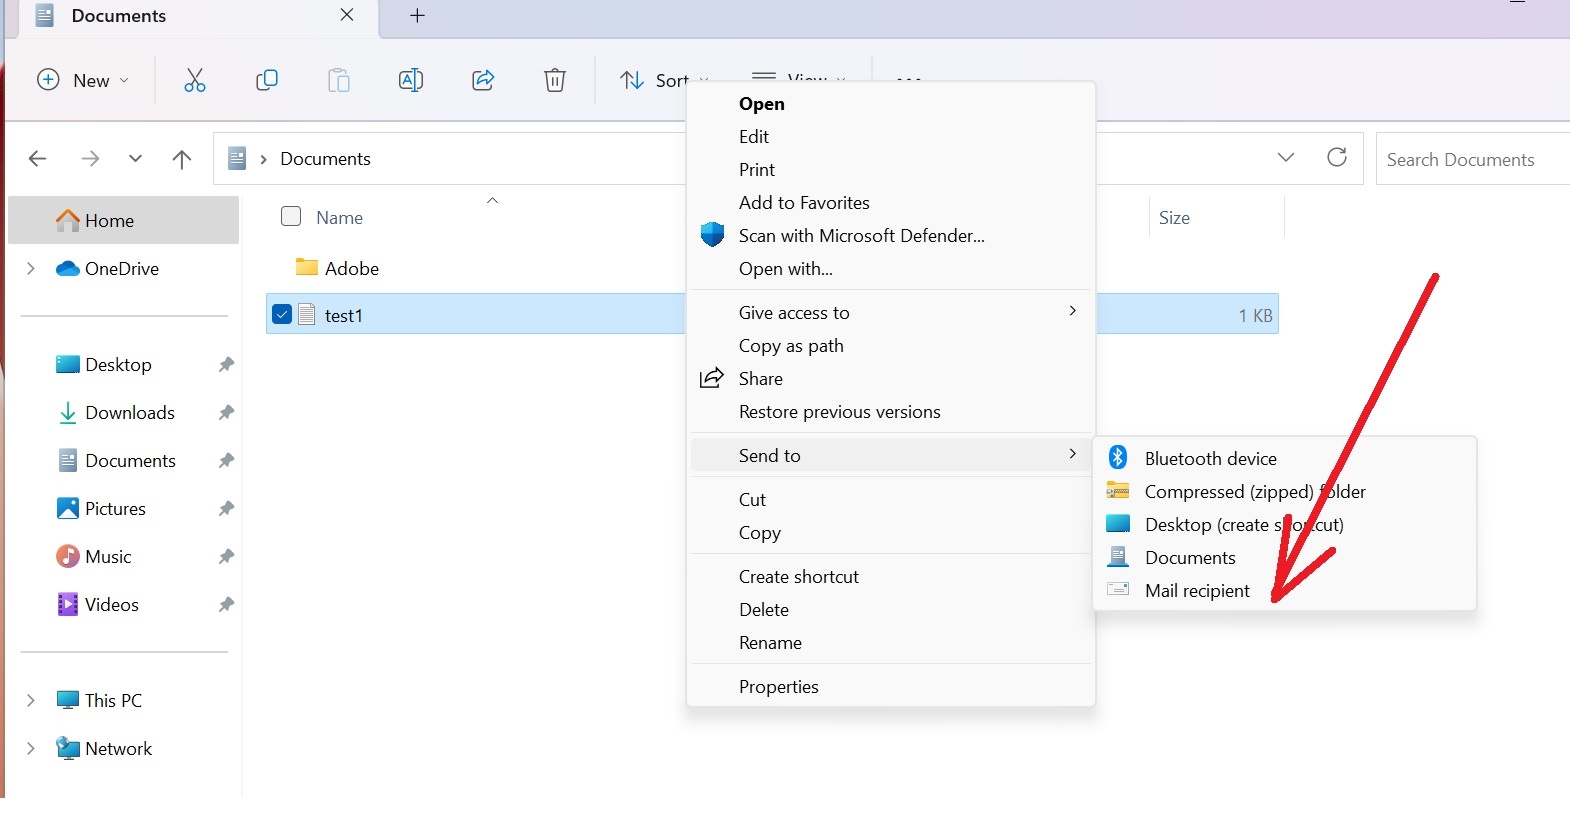
Task: Click the Send to submenu entry
Action: pos(890,455)
